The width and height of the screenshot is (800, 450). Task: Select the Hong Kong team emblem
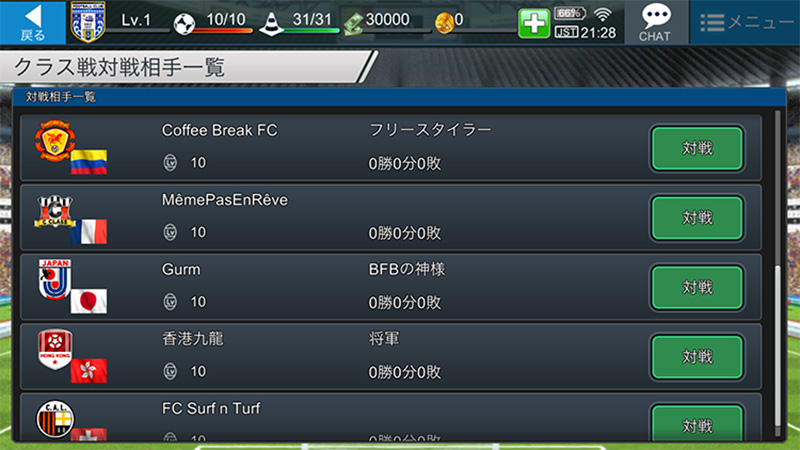coord(55,349)
